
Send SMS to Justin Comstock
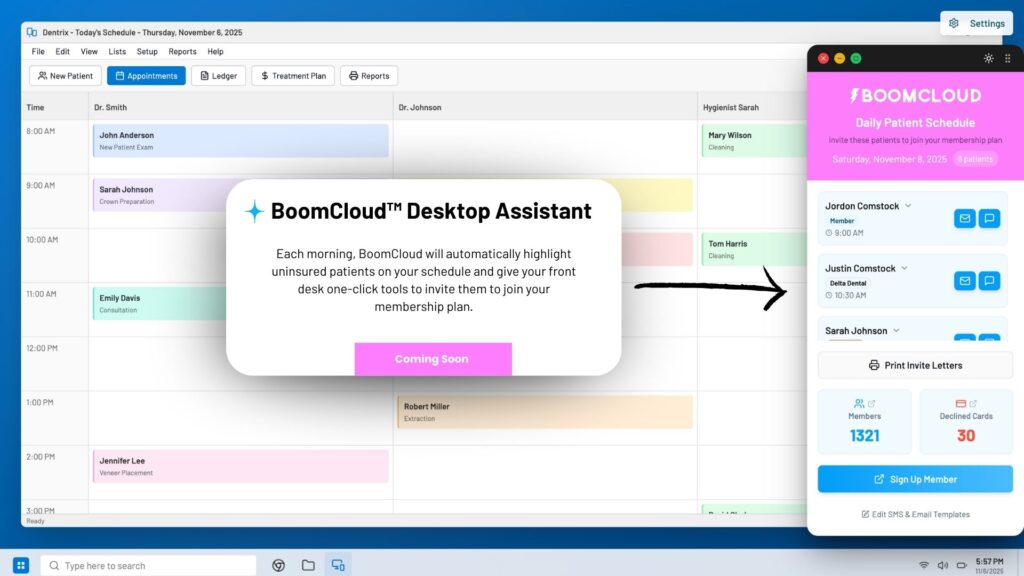click(989, 281)
